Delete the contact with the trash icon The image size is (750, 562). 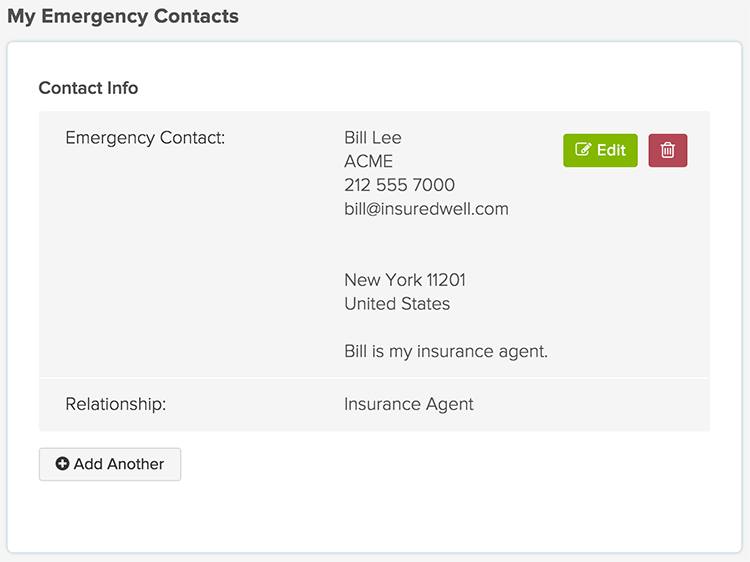coord(668,151)
